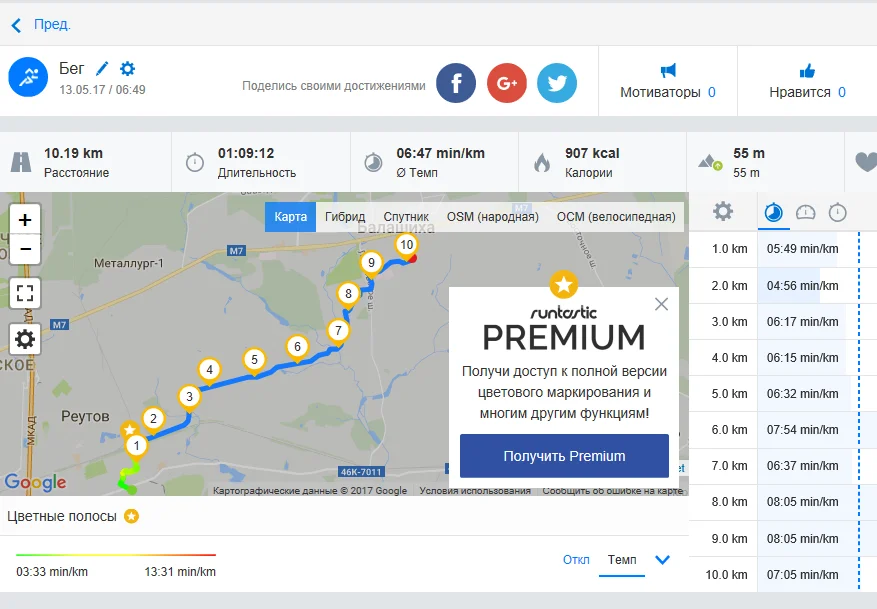This screenshot has width=877, height=609.
Task: Click the 10.19 km distance value
Action: tap(73, 153)
